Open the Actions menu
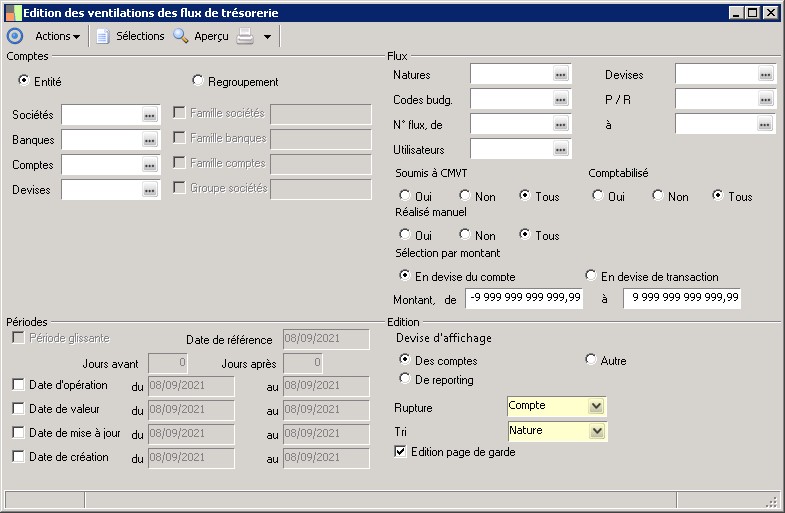This screenshot has width=785, height=513. pos(57,36)
